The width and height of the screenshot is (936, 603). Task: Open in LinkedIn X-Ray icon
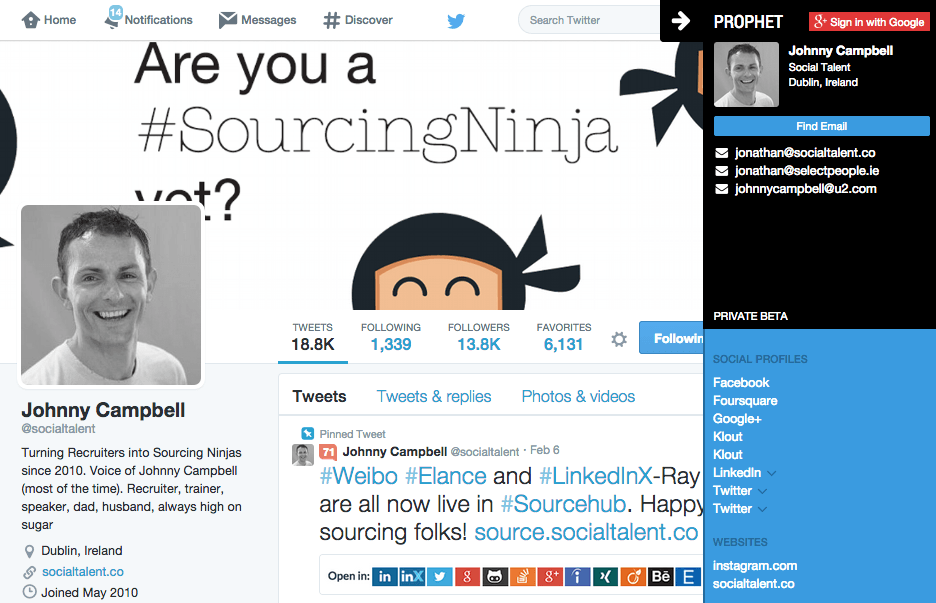(x=412, y=576)
